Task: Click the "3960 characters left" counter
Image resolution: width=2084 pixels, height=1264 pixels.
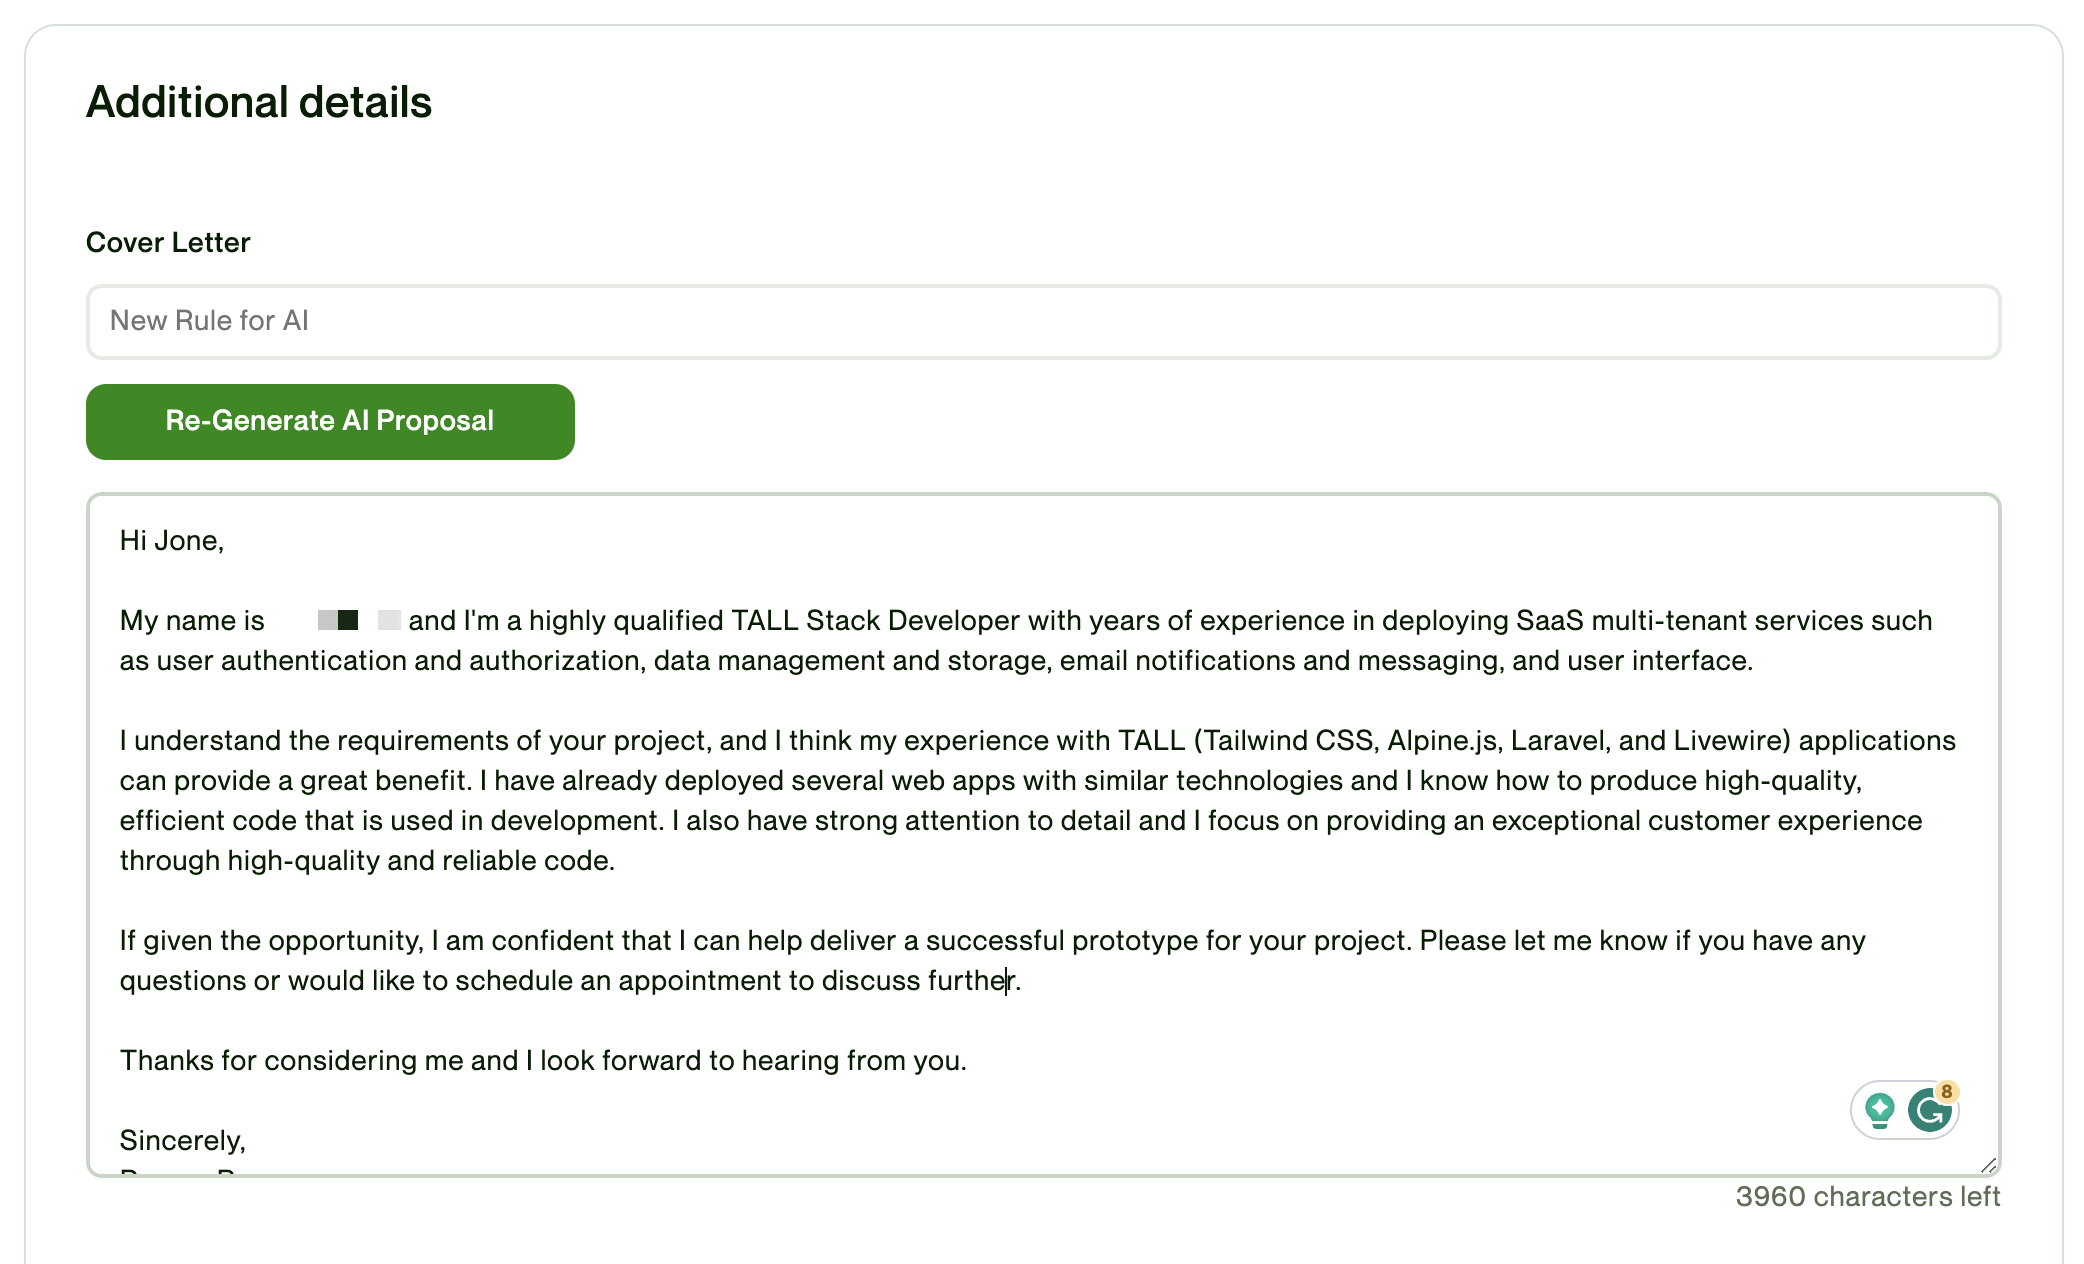Action: pyautogui.click(x=1866, y=1195)
